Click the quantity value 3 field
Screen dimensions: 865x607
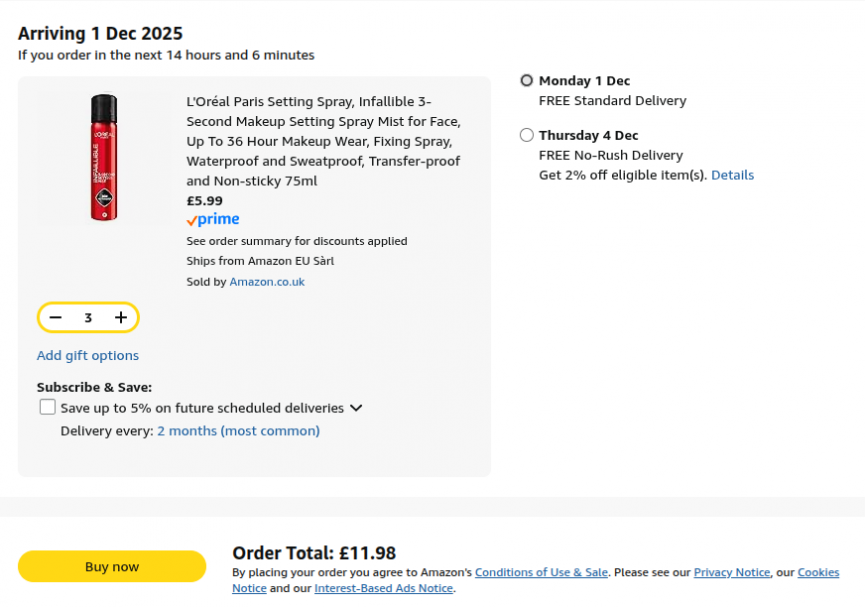[x=88, y=317]
